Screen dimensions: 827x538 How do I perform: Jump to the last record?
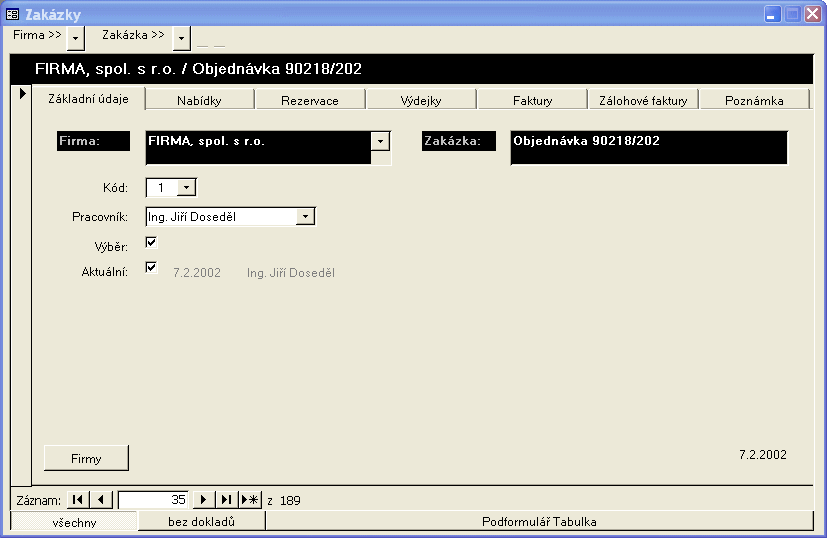click(x=227, y=500)
